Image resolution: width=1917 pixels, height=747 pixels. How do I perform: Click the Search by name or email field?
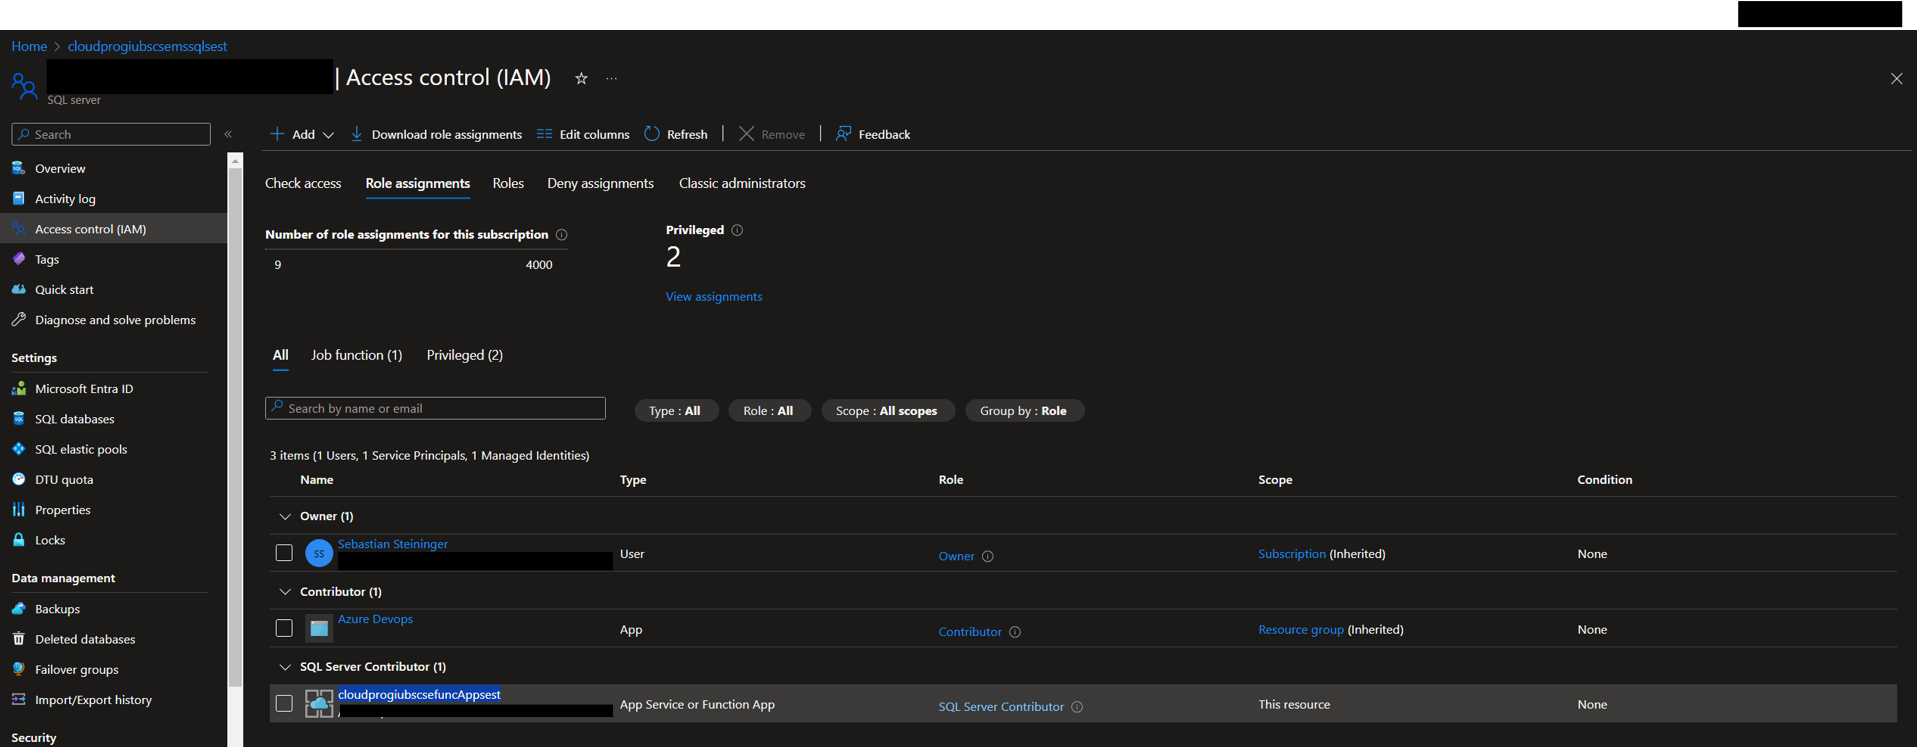pos(435,408)
